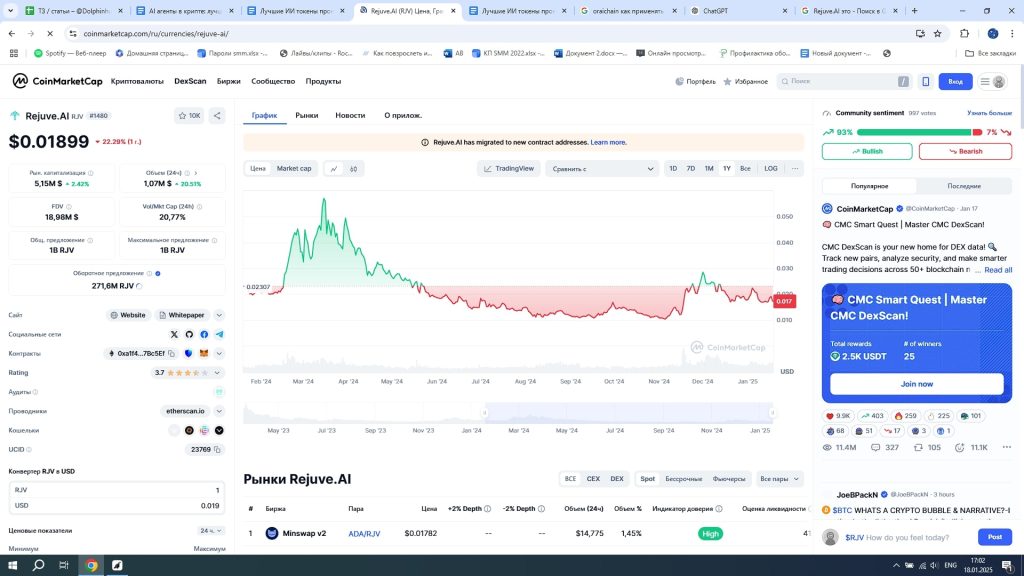Switch to the candlestick chart icon

click(353, 168)
